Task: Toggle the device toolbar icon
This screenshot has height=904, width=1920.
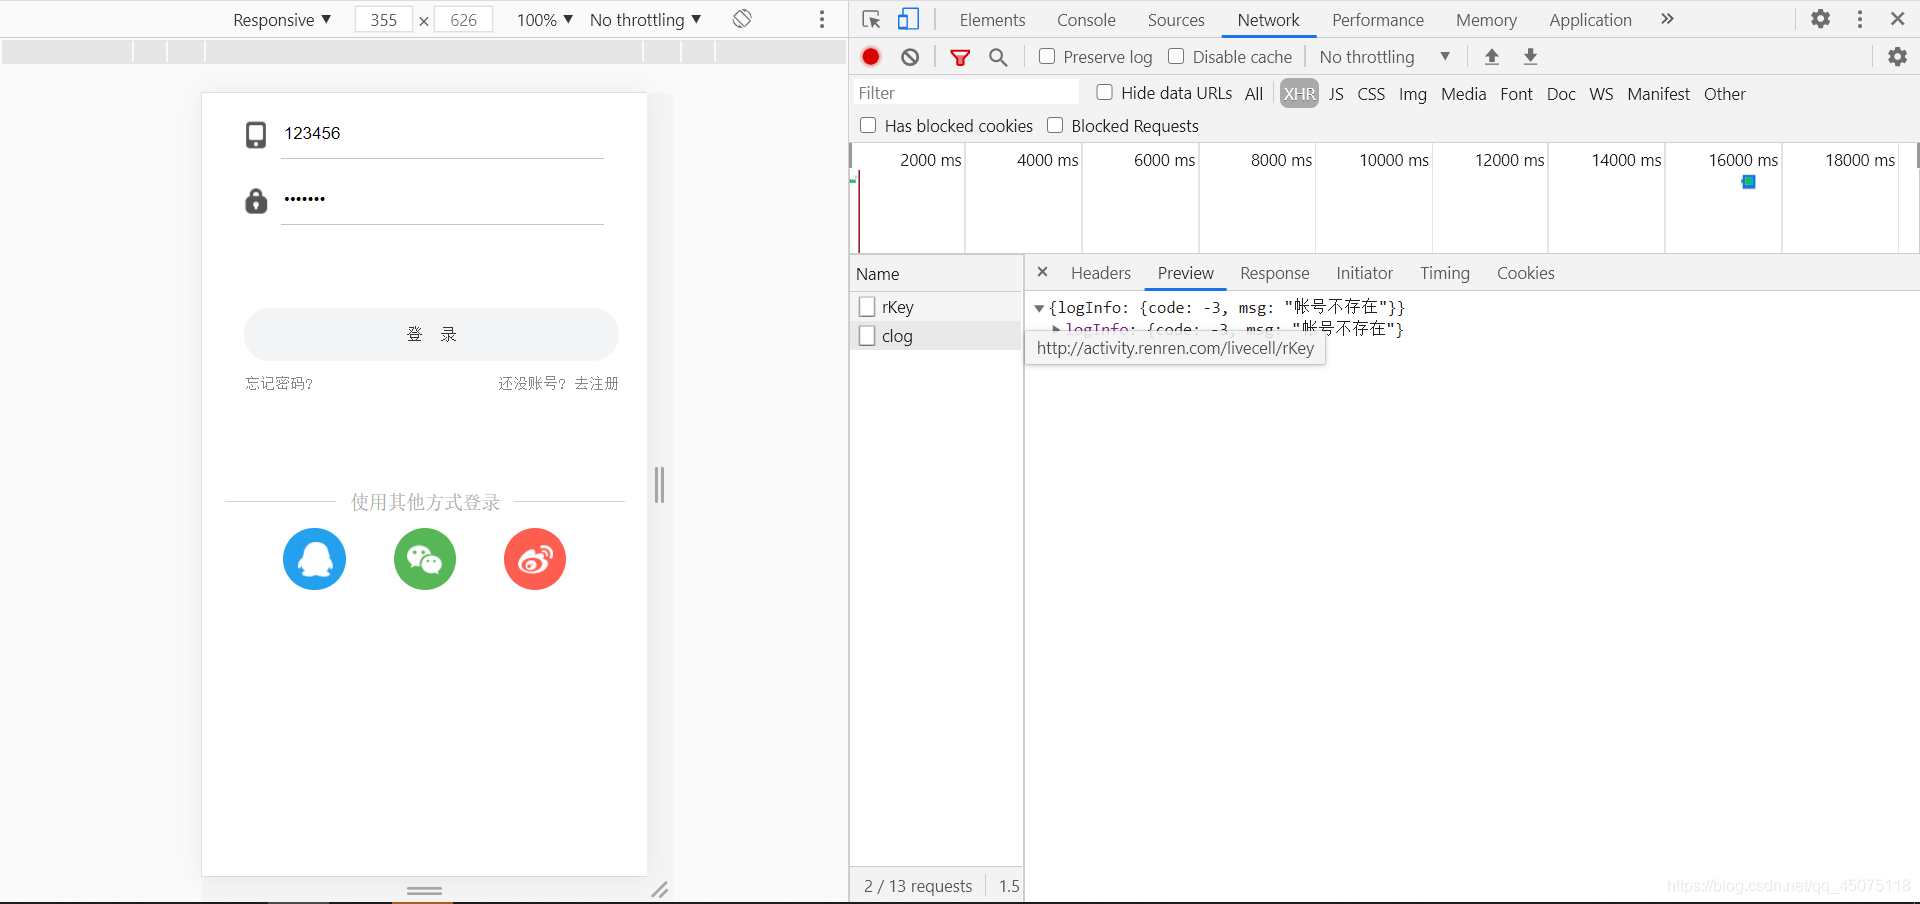Action: coord(908,19)
